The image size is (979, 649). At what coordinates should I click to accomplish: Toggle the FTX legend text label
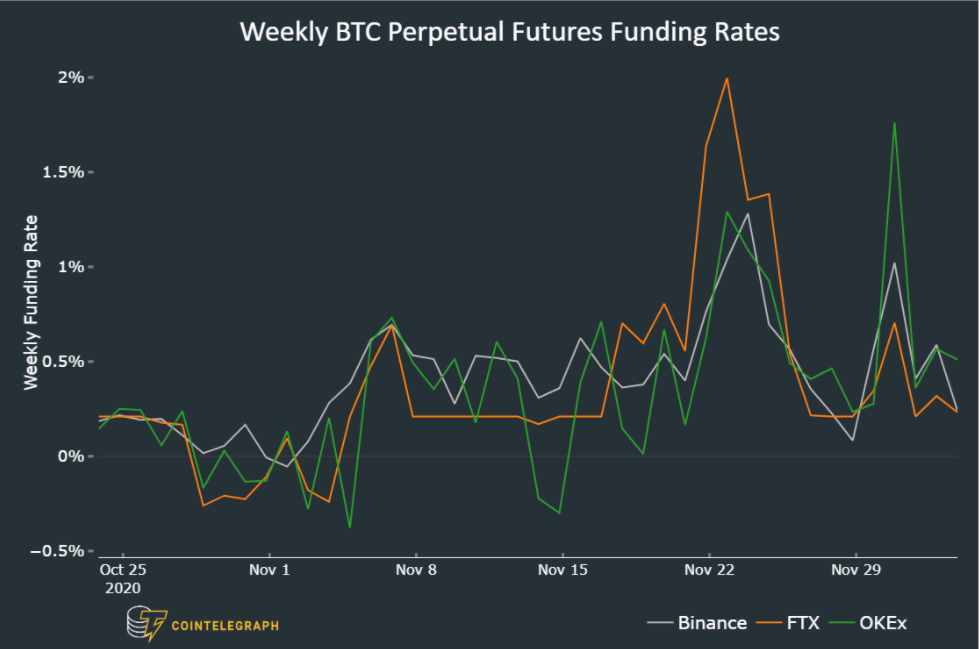pos(803,623)
